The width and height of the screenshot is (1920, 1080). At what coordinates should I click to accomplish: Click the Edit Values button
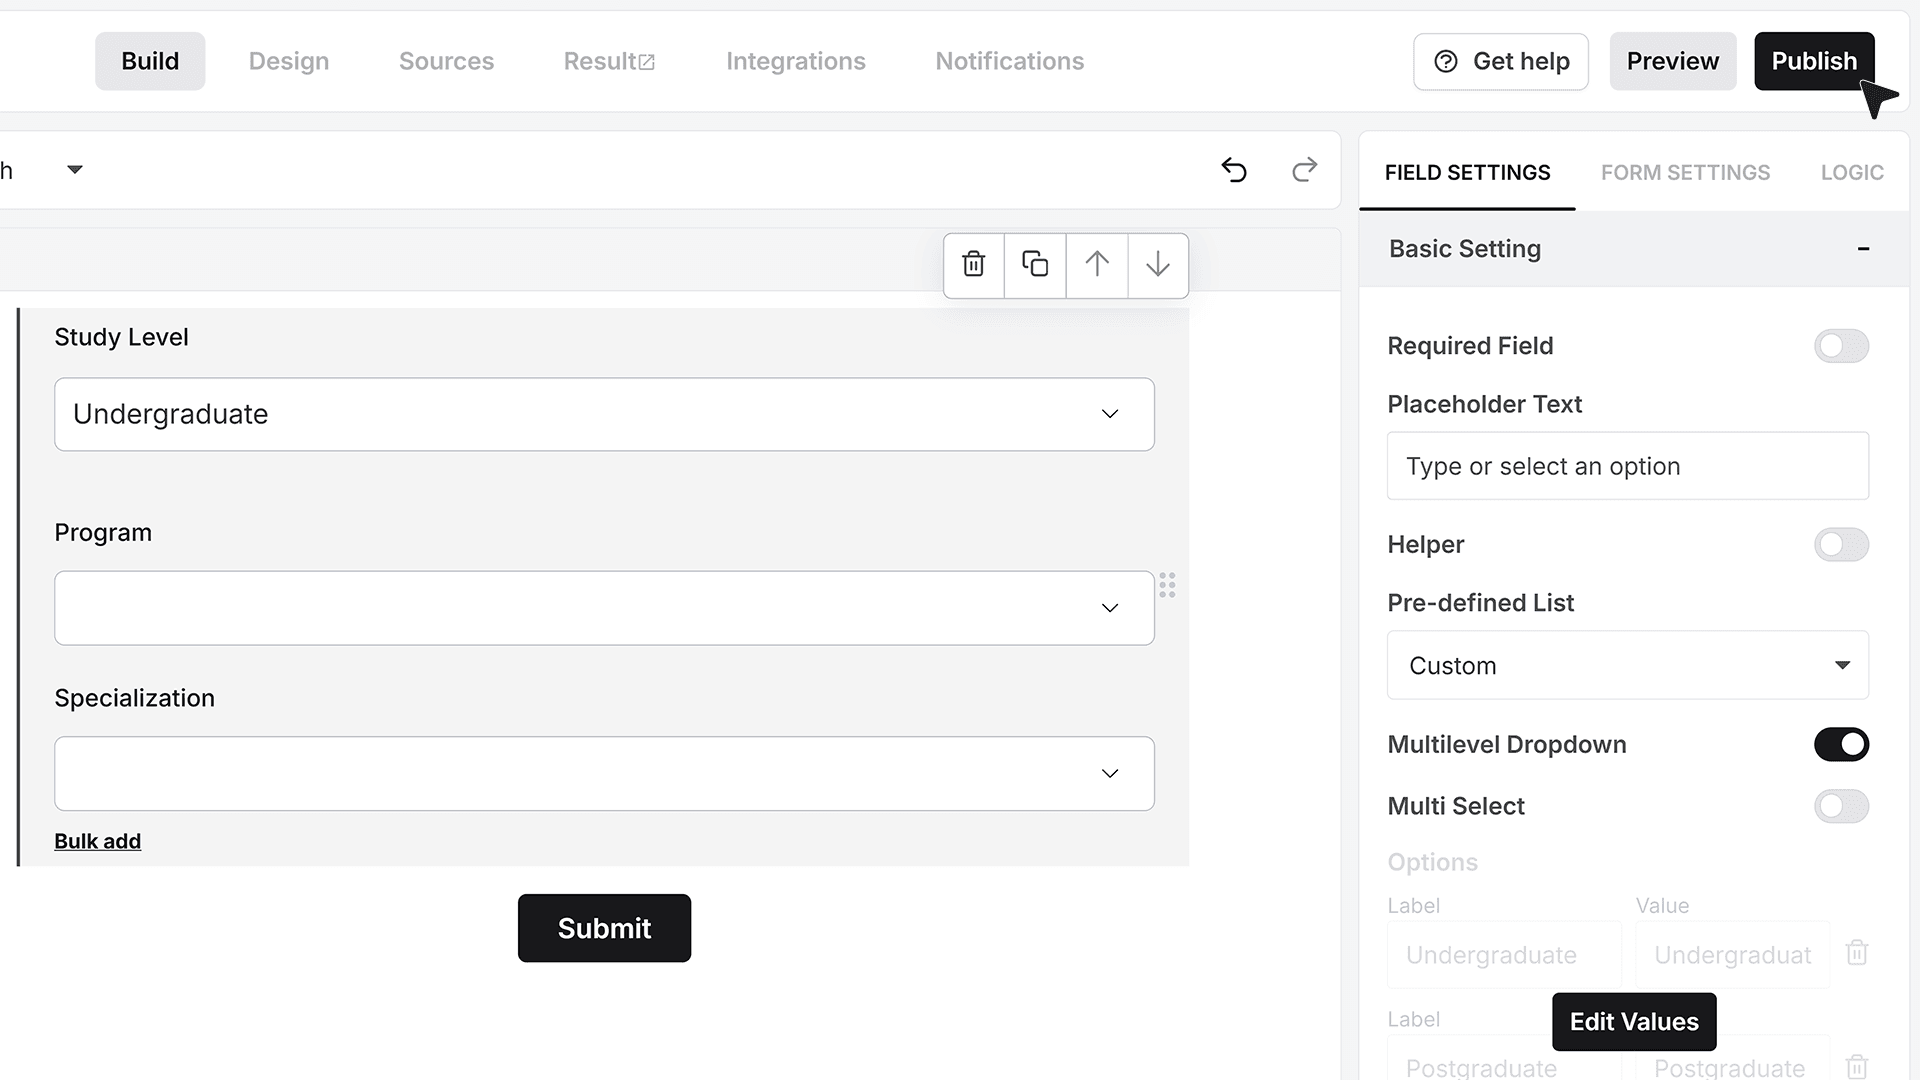point(1634,1022)
